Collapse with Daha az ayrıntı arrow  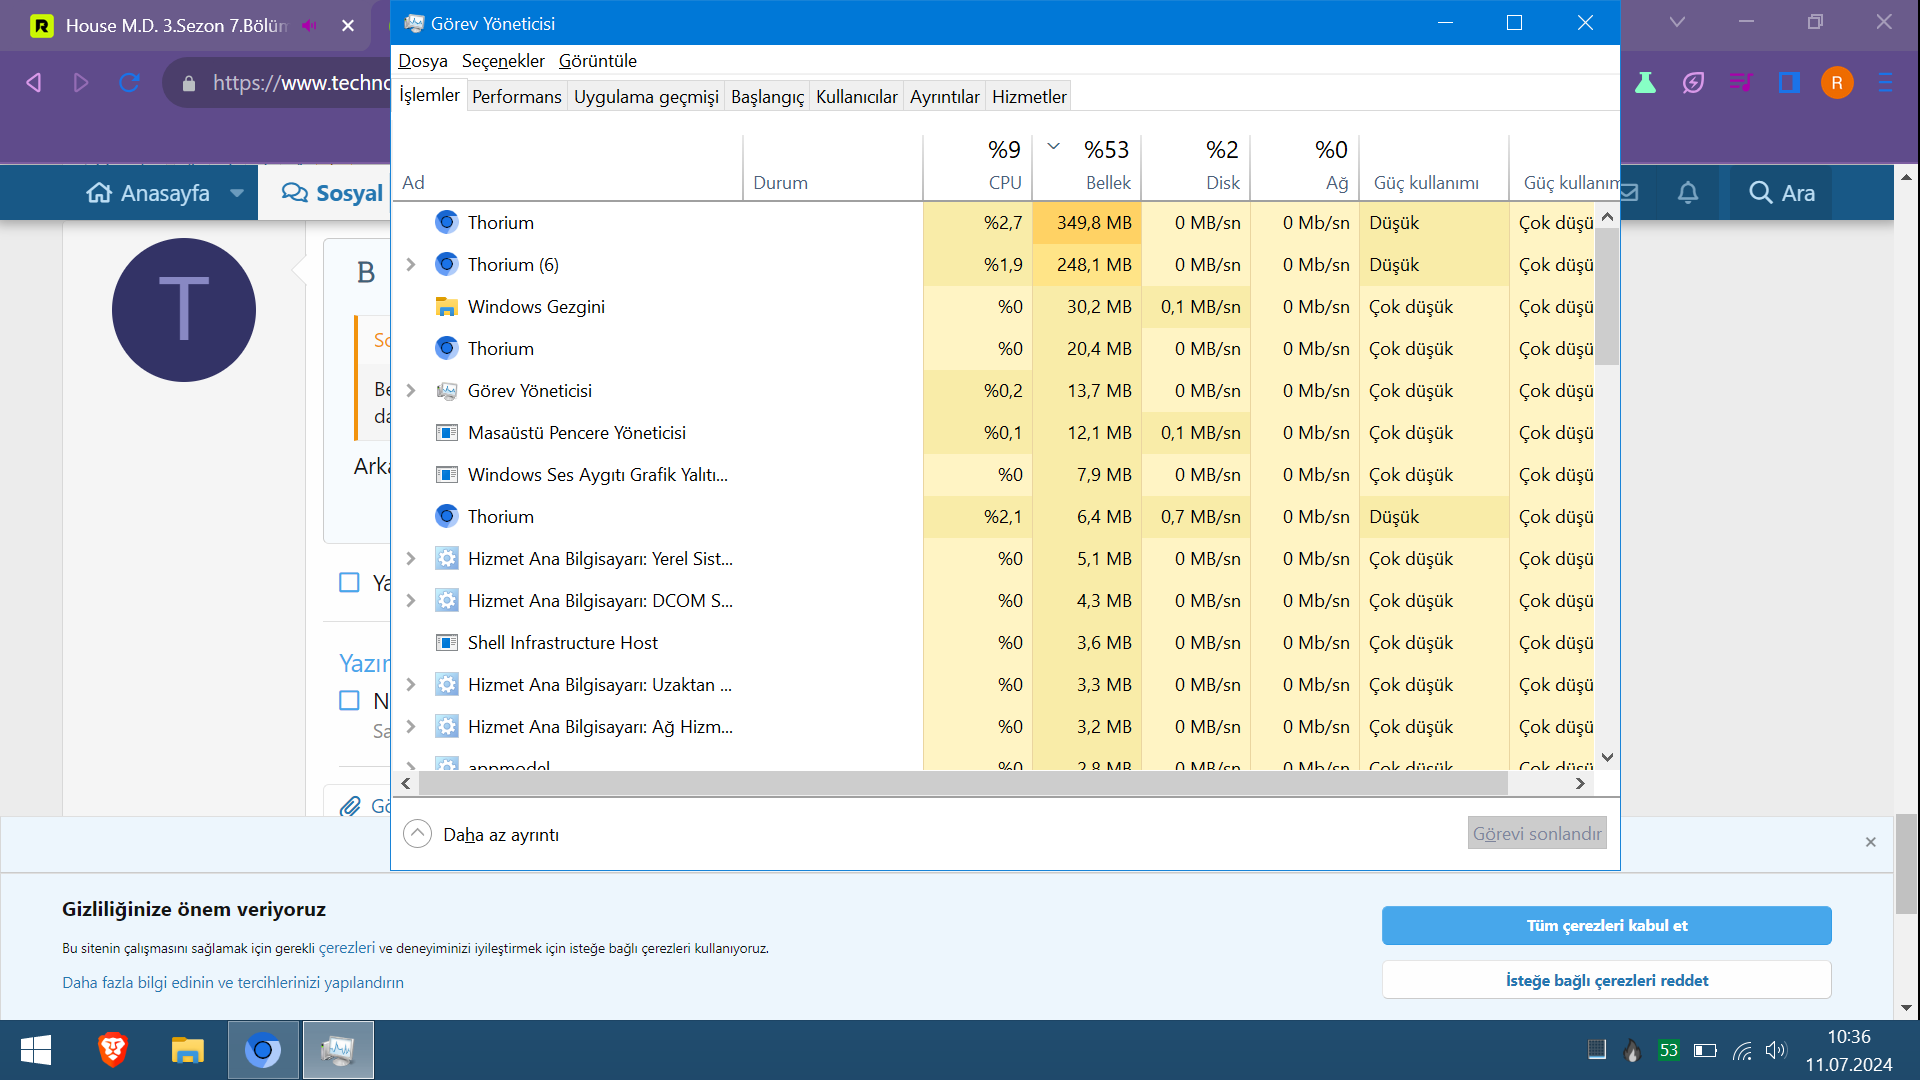(x=417, y=834)
